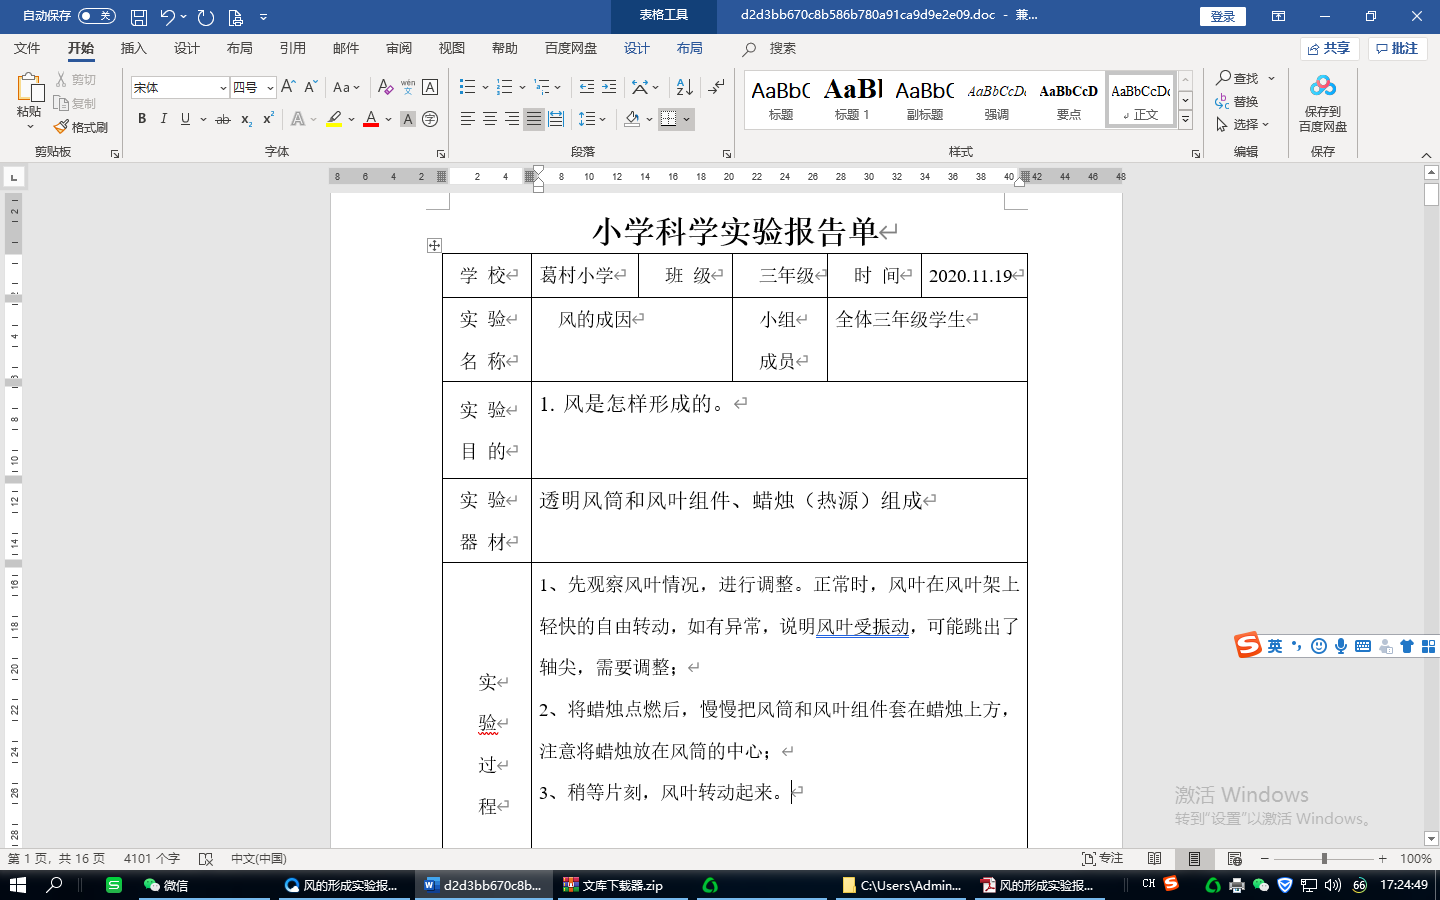Switch to web layout view in status bar
Viewport: 1440px width, 900px height.
1234,859
